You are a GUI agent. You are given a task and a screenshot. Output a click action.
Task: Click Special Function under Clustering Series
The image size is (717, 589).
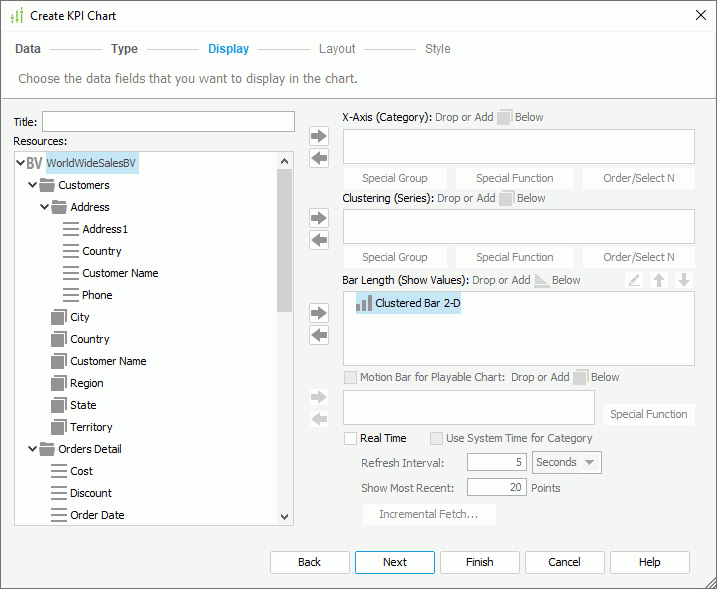point(515,257)
